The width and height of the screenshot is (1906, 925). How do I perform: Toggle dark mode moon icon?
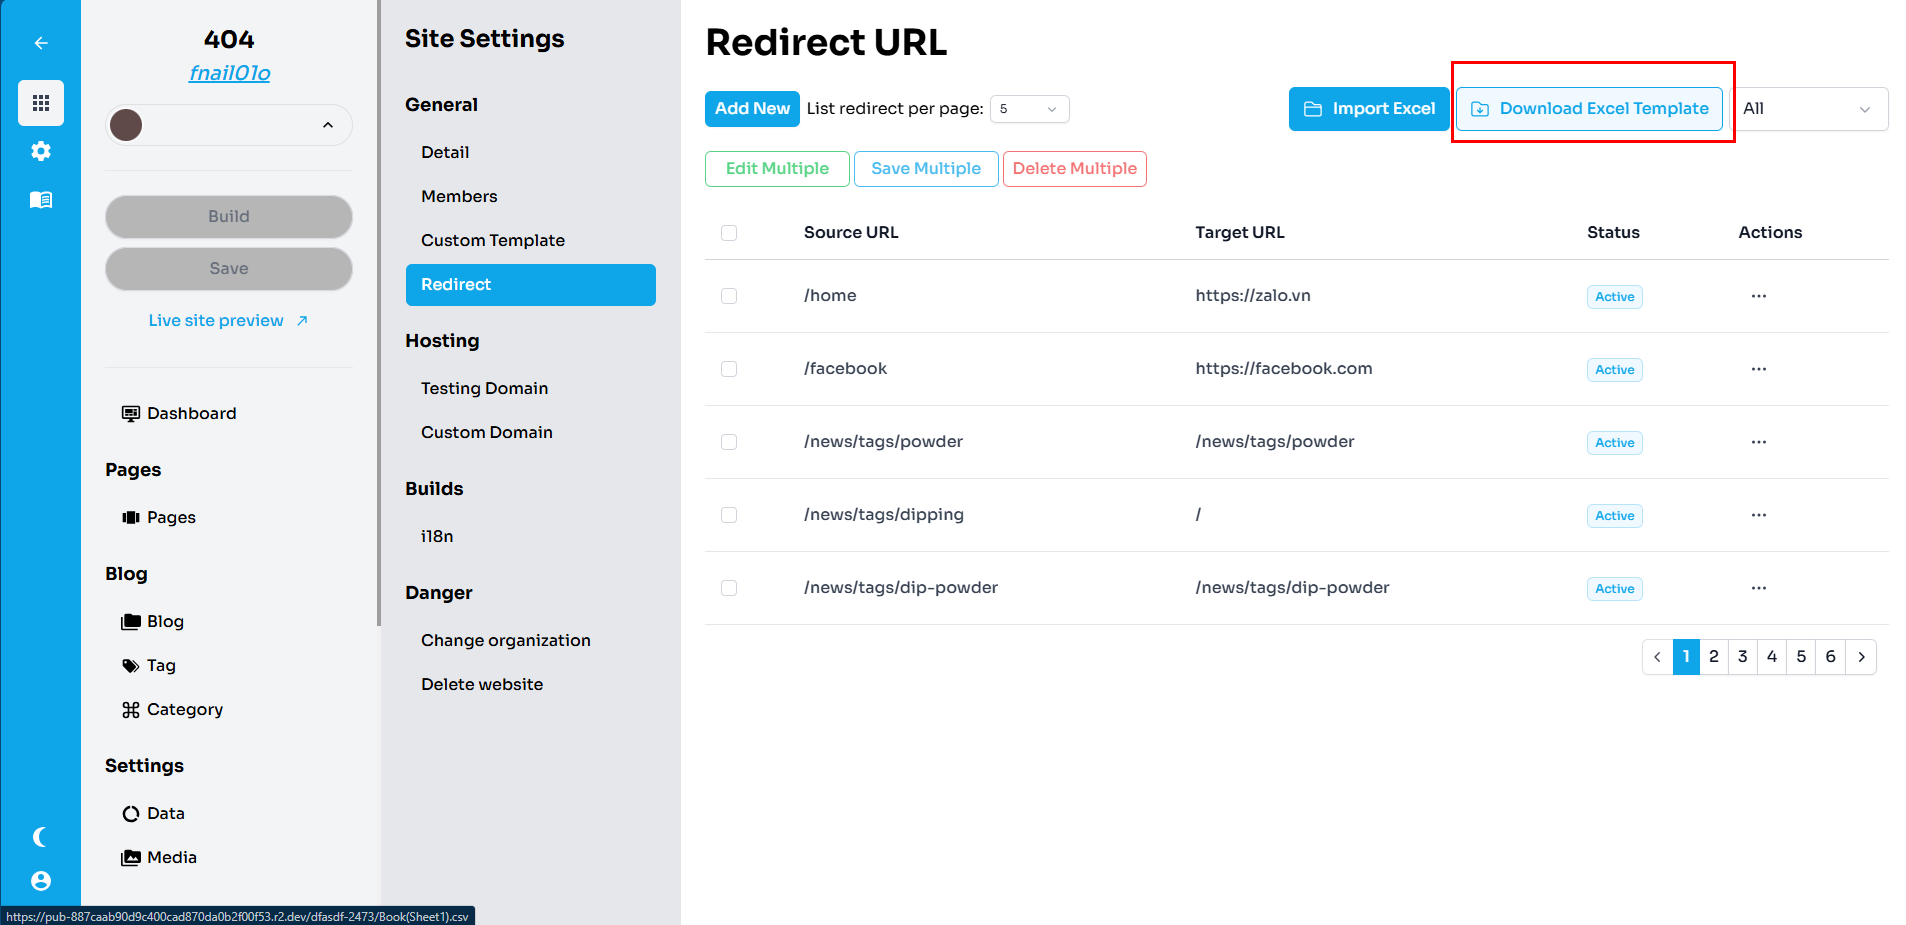pyautogui.click(x=41, y=837)
